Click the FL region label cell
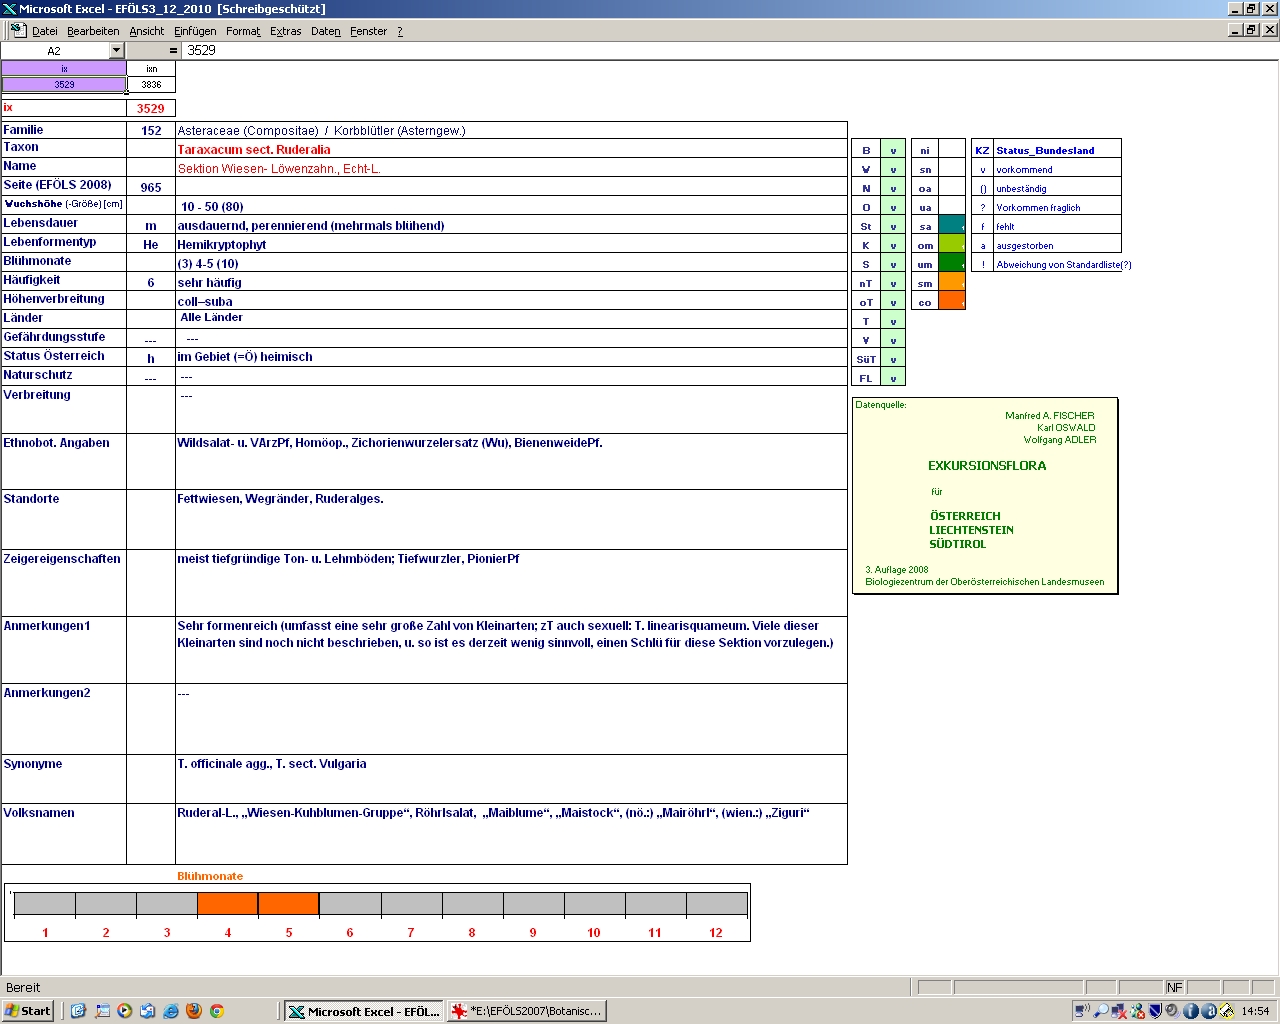Viewport: 1280px width, 1024px height. [866, 378]
